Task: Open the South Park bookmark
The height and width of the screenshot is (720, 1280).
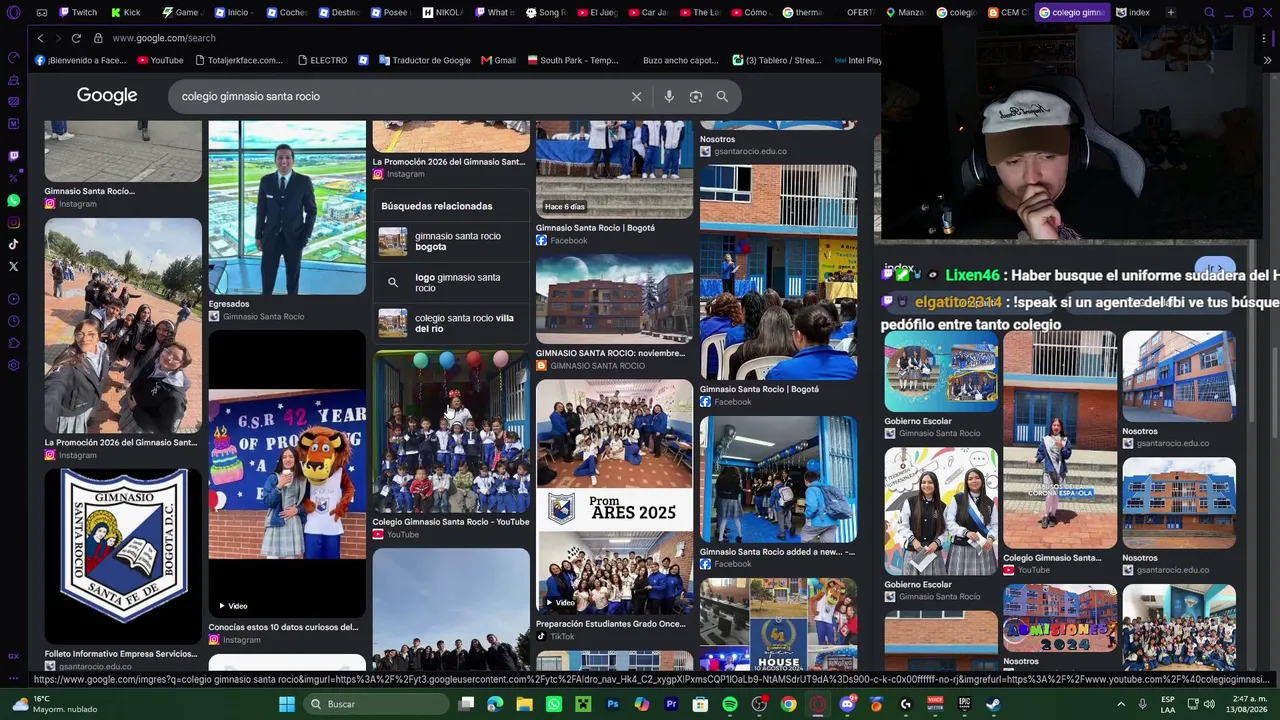Action: 573,60
